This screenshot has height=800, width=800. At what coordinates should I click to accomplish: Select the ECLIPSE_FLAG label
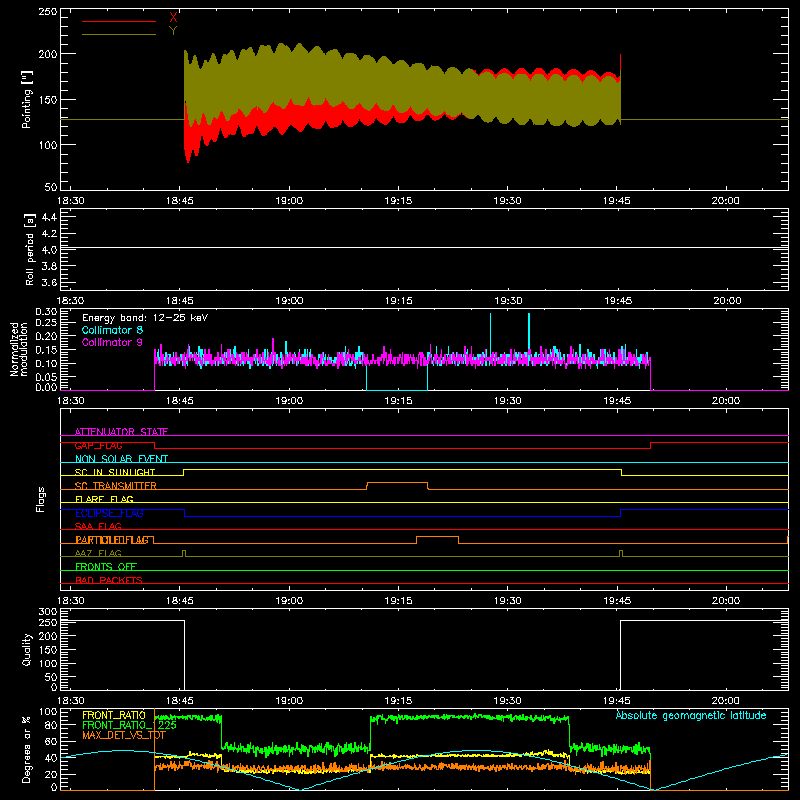coord(109,513)
